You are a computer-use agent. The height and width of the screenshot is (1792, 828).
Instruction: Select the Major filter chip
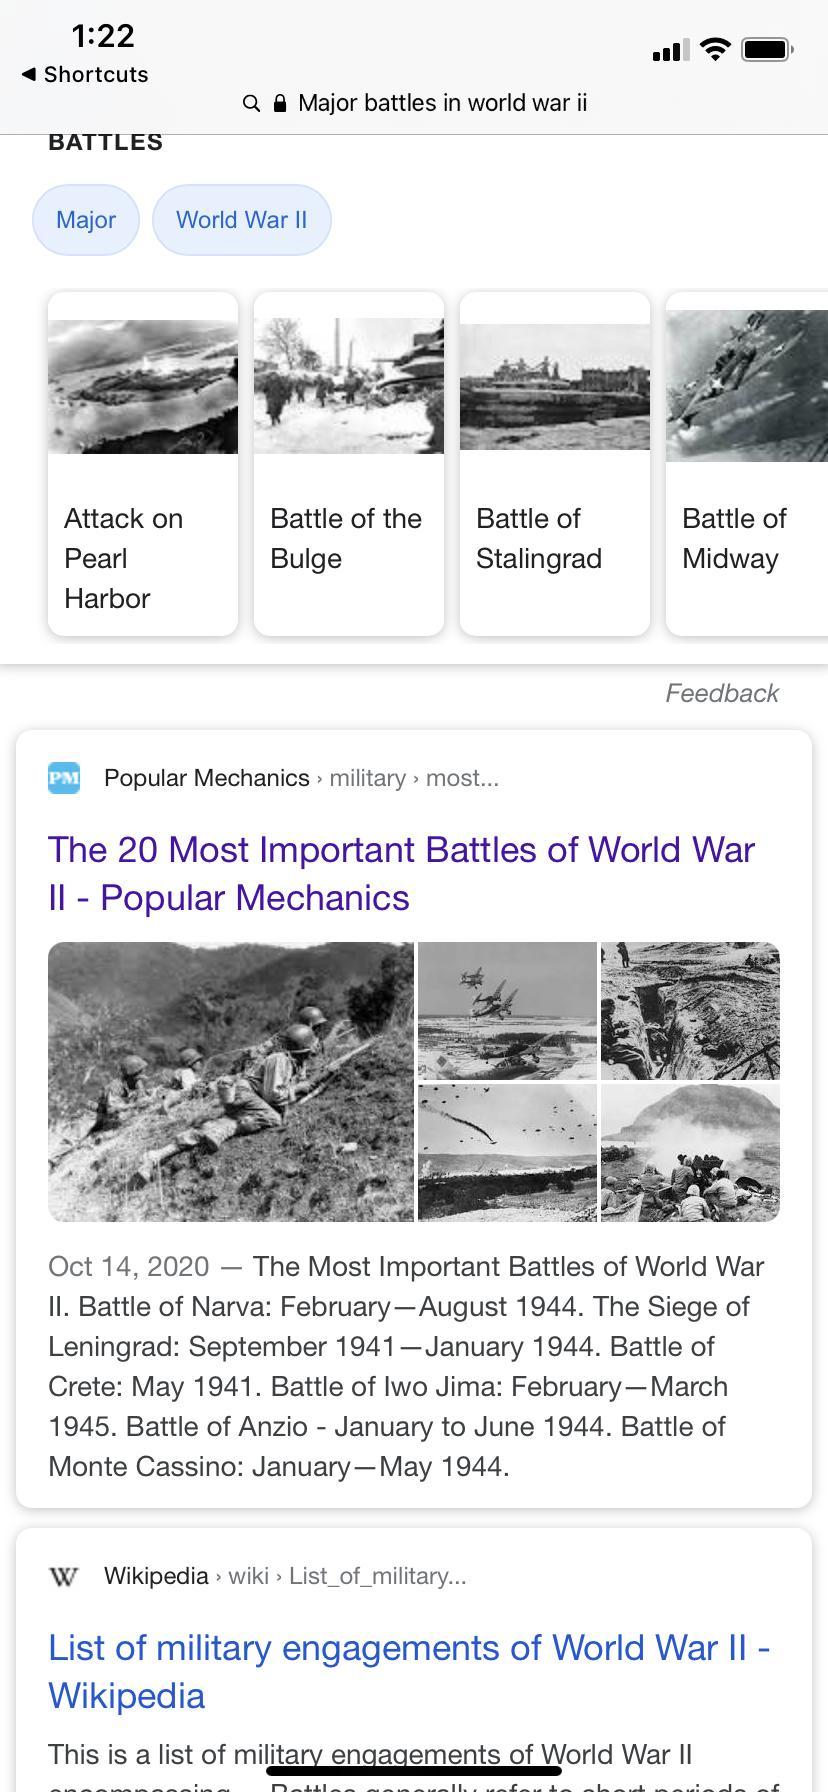coord(86,220)
